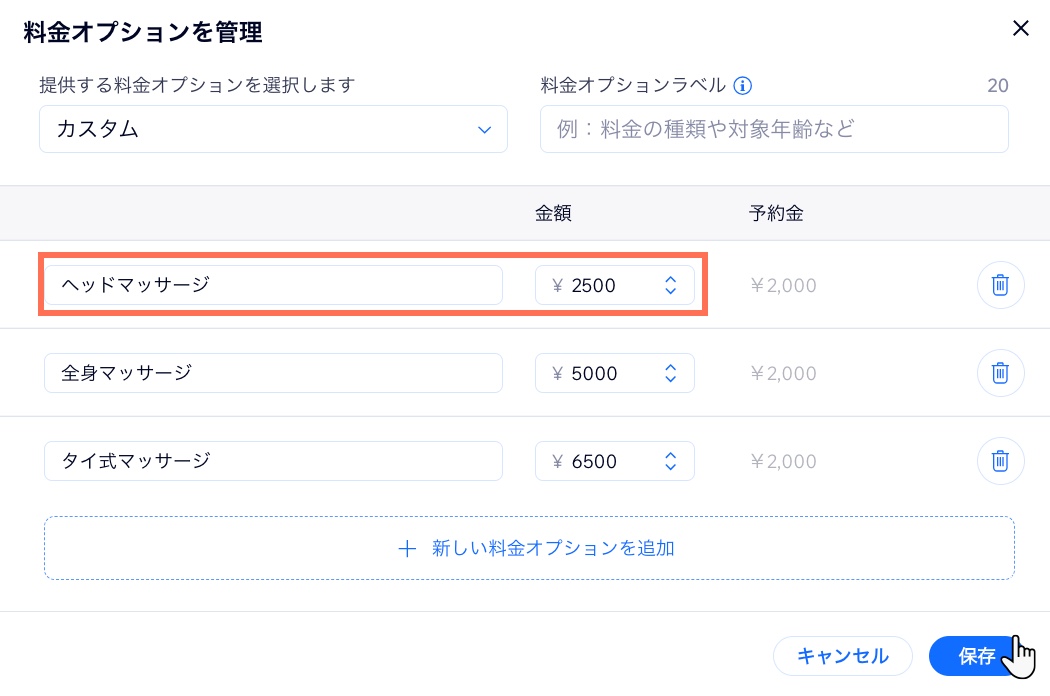Open the カスタム pricing options dropdown
Screen dimensions: 1050x696
[273, 129]
